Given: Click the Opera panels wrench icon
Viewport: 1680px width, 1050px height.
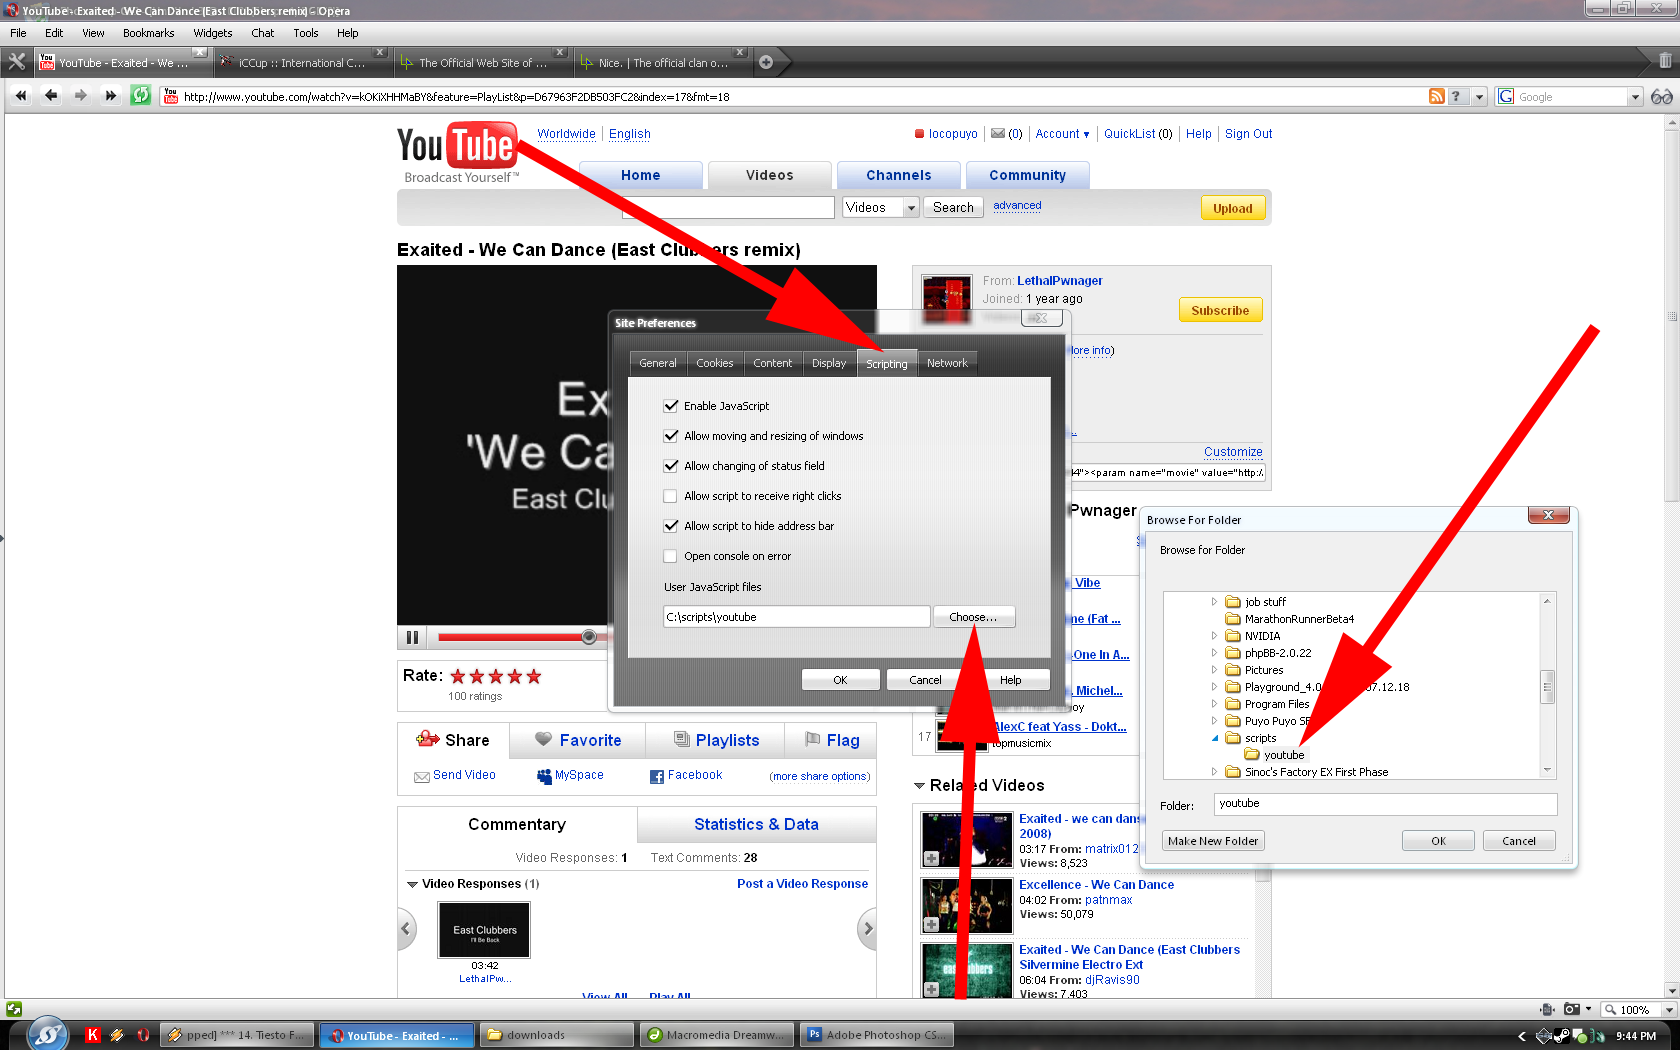Looking at the screenshot, I should [x=17, y=62].
